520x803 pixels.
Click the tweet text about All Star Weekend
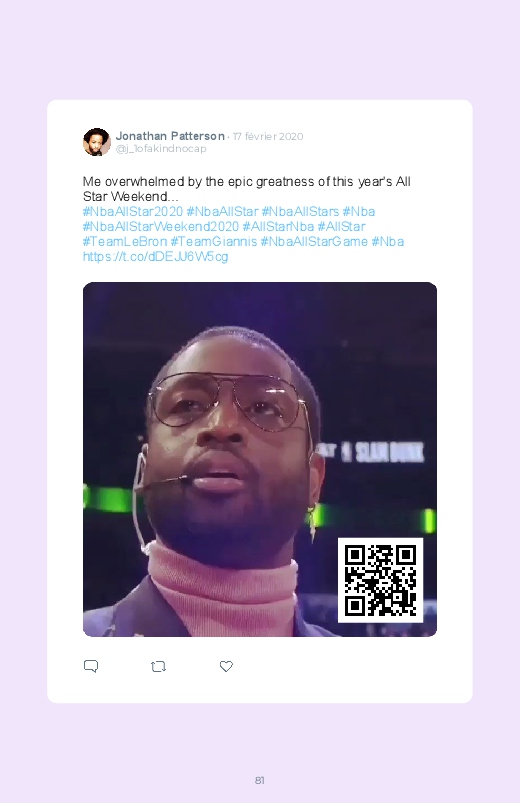coord(246,189)
